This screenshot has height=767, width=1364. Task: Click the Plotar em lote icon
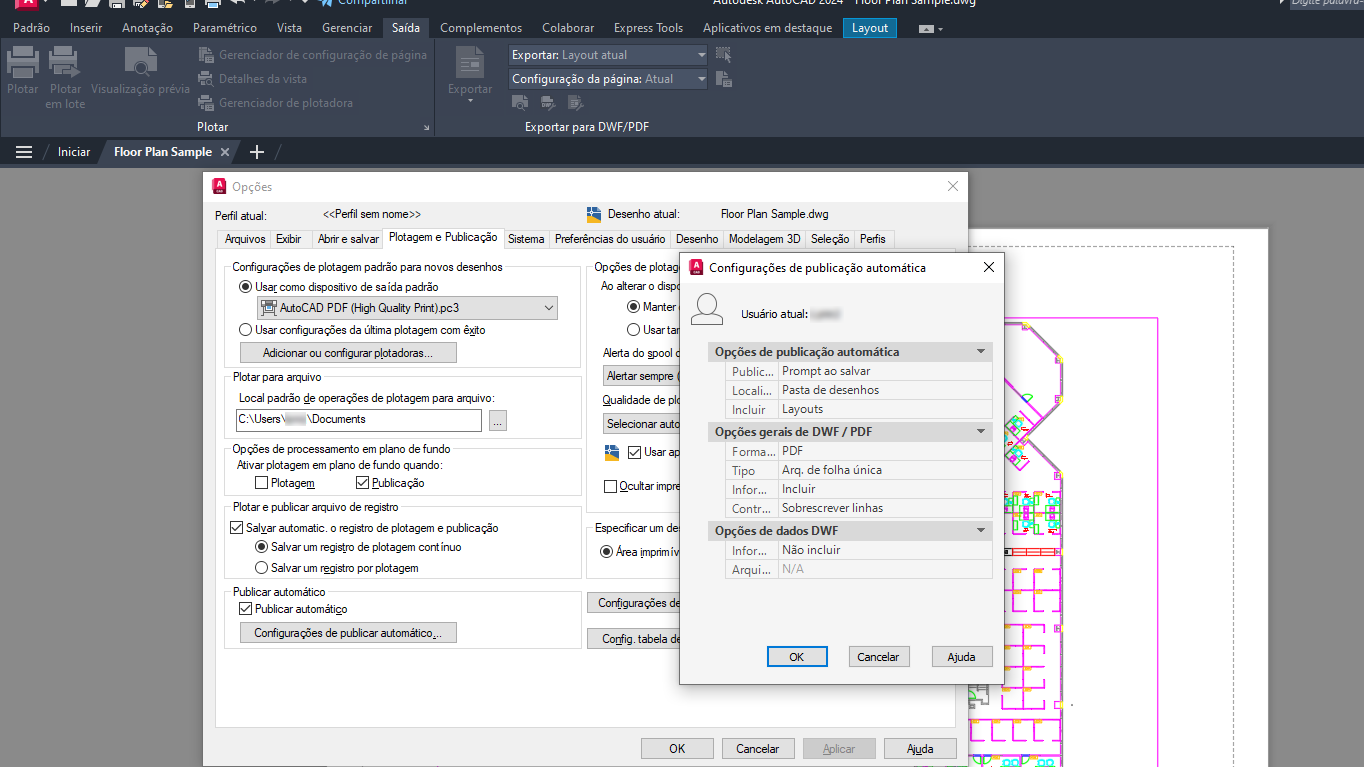65,62
